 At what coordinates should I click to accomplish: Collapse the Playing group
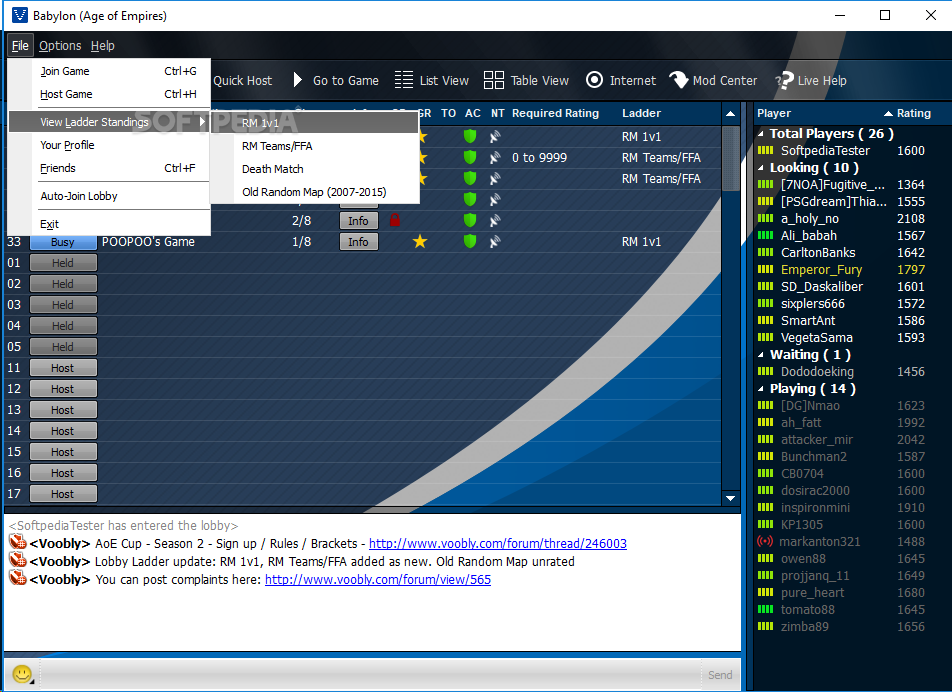[761, 388]
